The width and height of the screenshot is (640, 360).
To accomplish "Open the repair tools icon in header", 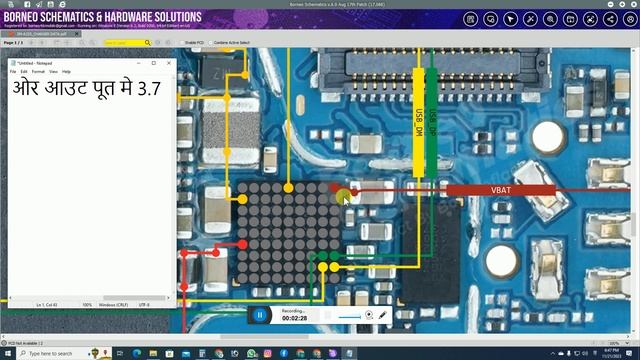I will click(531, 19).
